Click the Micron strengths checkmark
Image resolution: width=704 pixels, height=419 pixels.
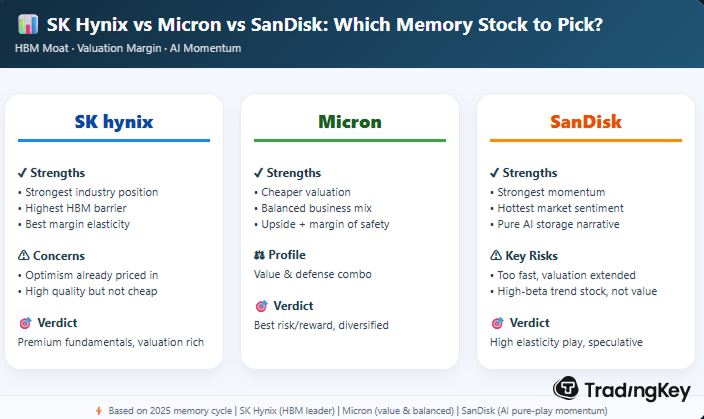tap(260, 173)
